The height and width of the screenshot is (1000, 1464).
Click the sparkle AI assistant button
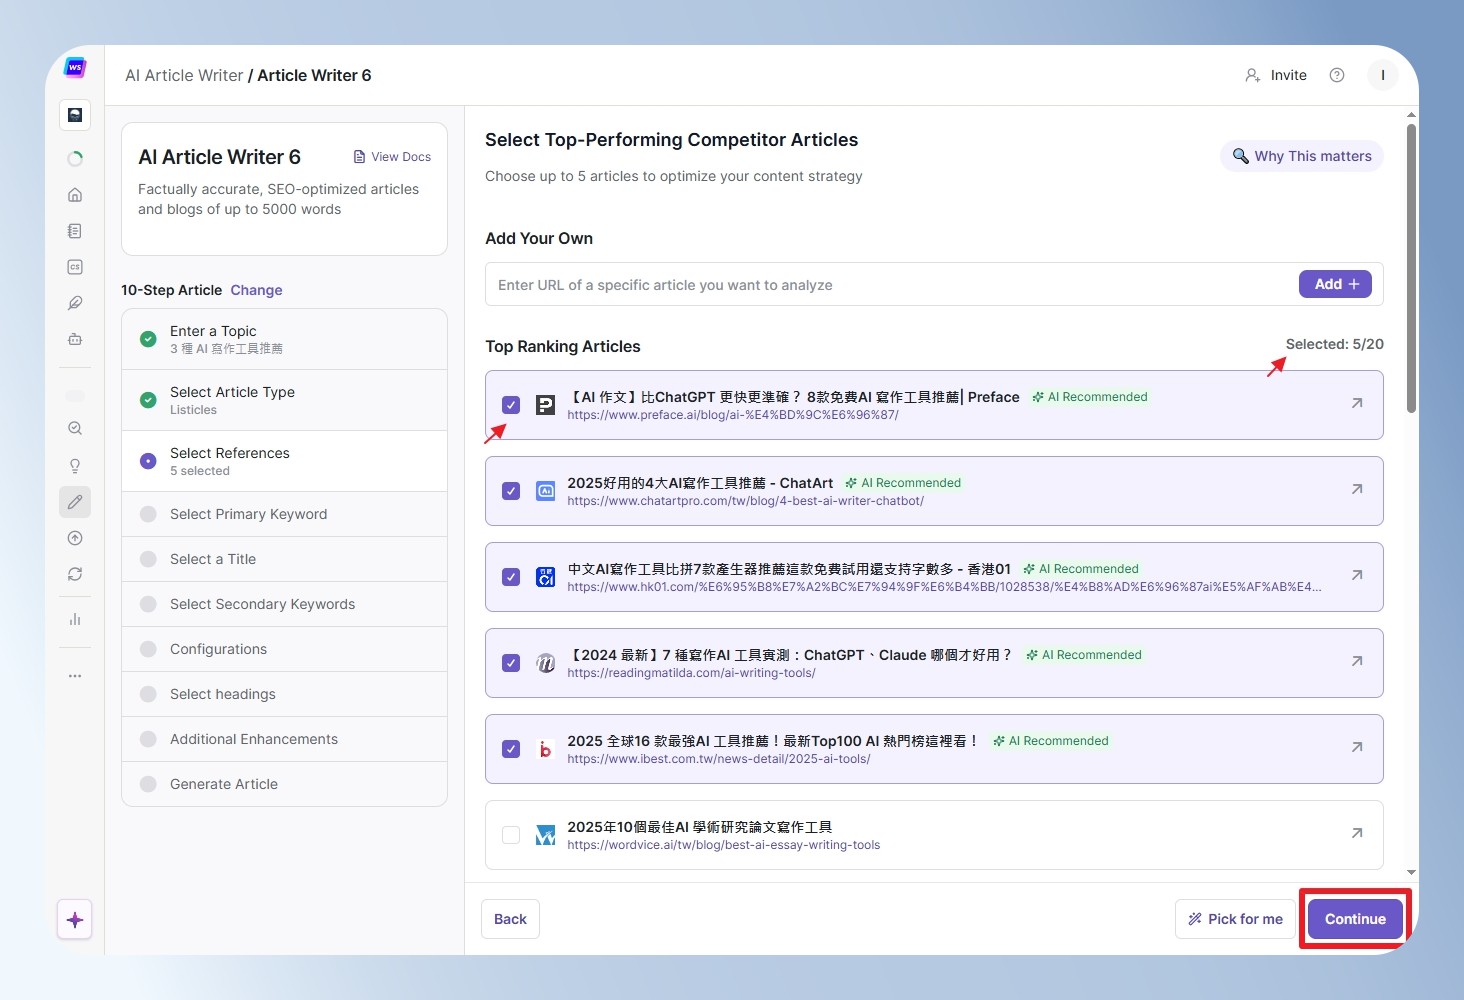[75, 920]
